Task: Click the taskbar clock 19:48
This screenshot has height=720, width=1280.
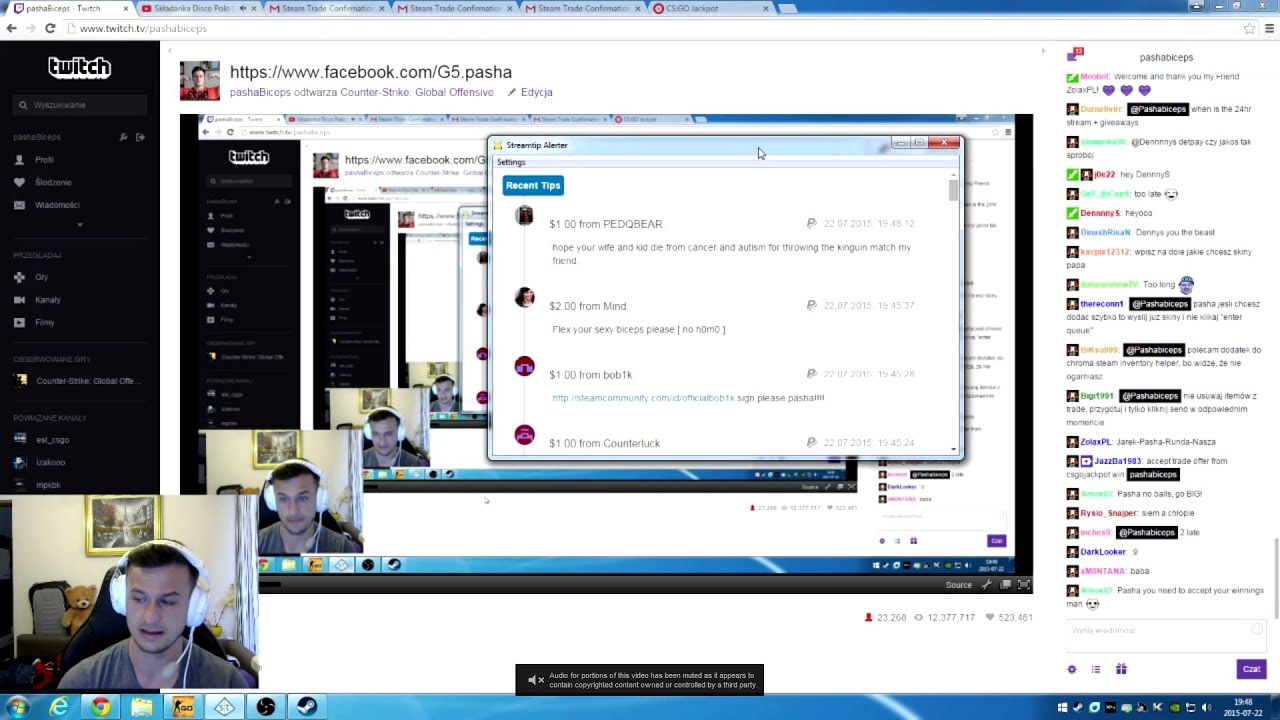Action: (1243, 707)
